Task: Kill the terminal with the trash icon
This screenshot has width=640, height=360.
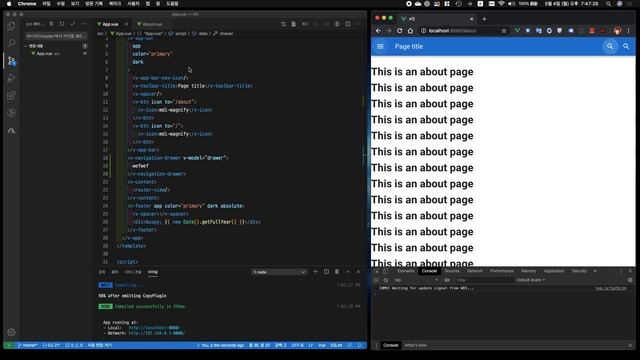Action: pos(337,272)
